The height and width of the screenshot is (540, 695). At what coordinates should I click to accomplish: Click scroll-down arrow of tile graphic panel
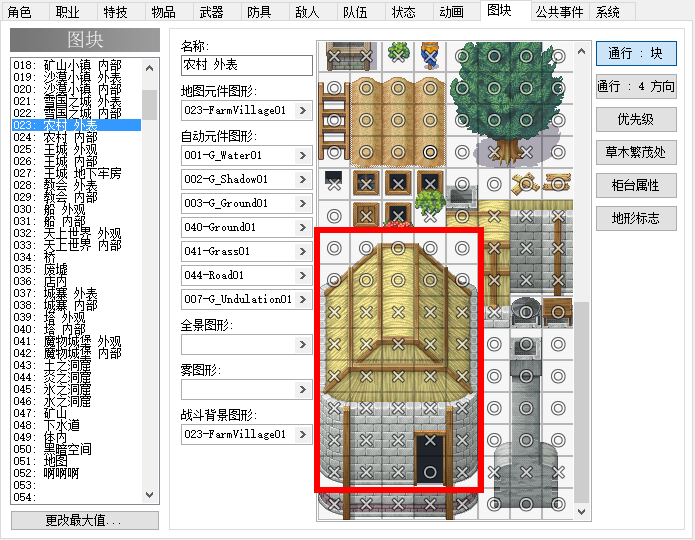coord(582,512)
